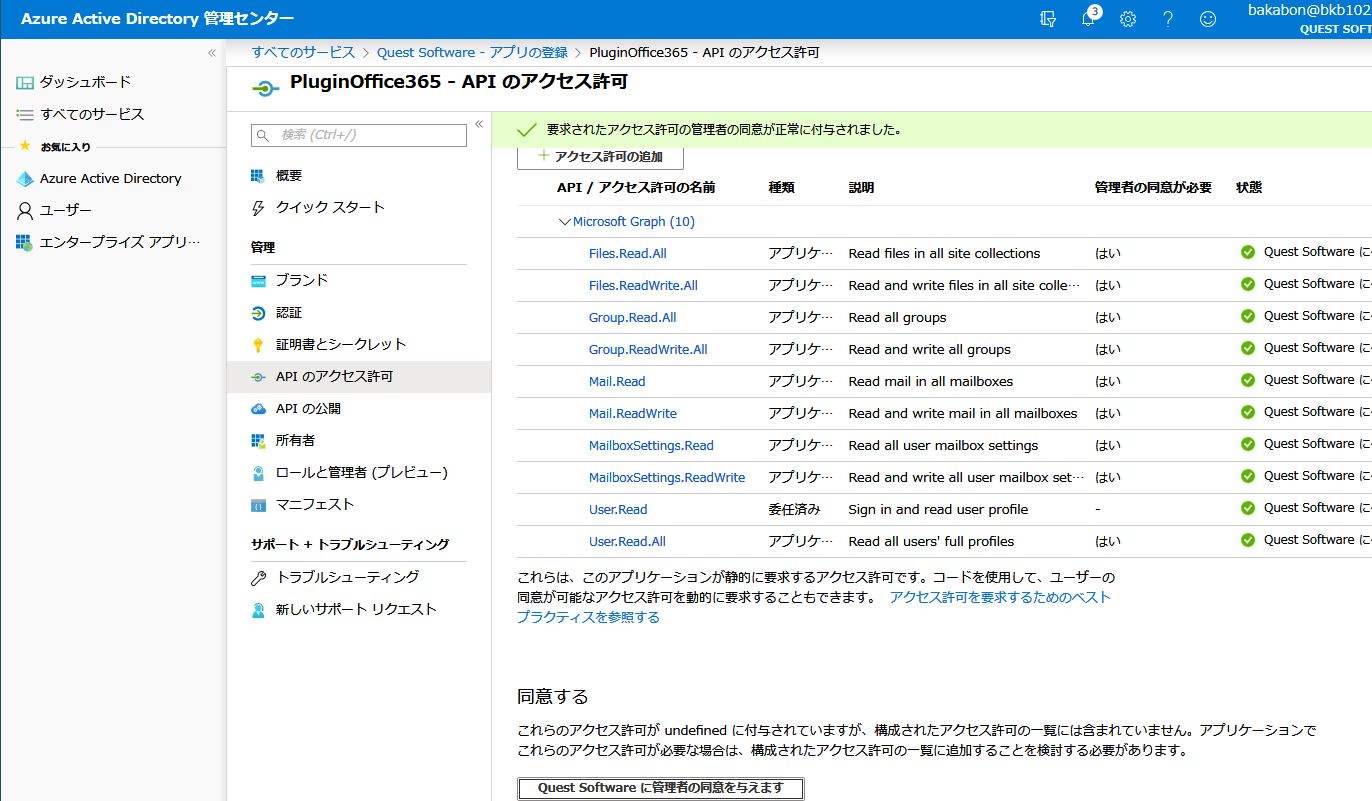Image resolution: width=1372 pixels, height=801 pixels.
Task: Click the 概要 overview icon
Action: click(258, 175)
